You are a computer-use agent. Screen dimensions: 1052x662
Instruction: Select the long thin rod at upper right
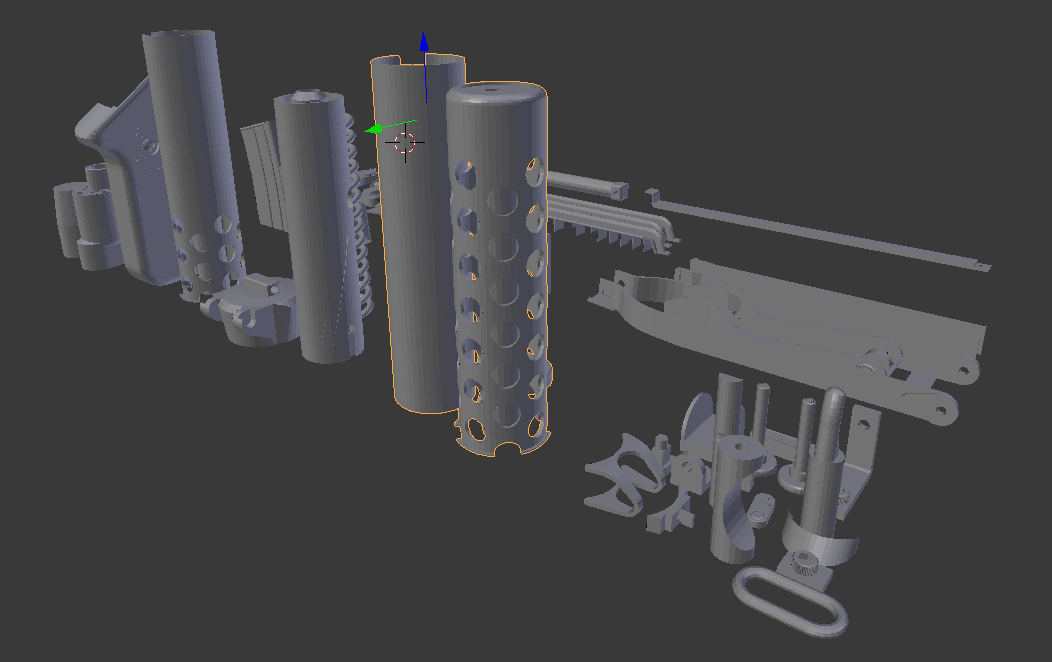click(819, 231)
